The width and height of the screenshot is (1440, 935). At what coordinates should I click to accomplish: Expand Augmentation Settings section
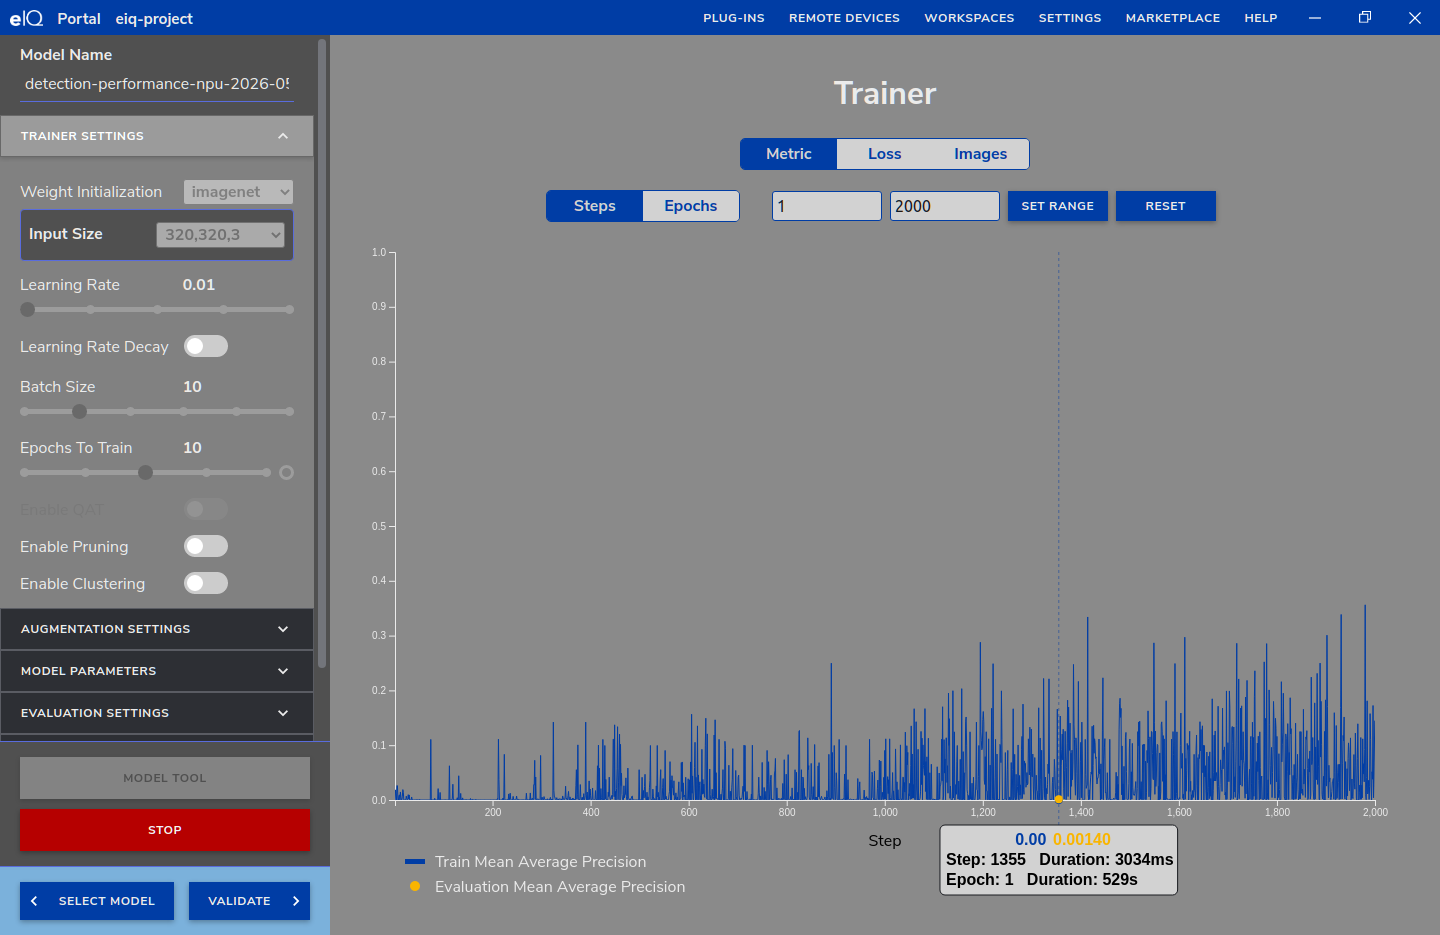click(x=157, y=629)
